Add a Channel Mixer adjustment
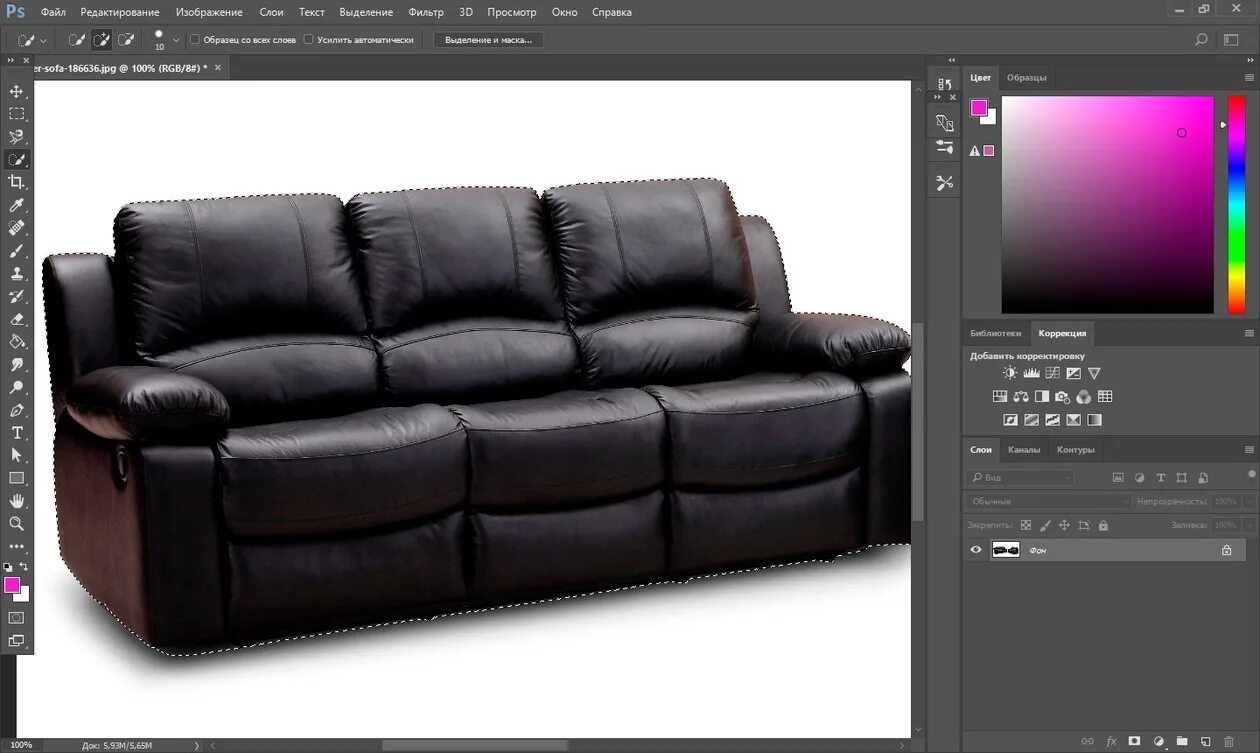1260x753 pixels. 1084,397
